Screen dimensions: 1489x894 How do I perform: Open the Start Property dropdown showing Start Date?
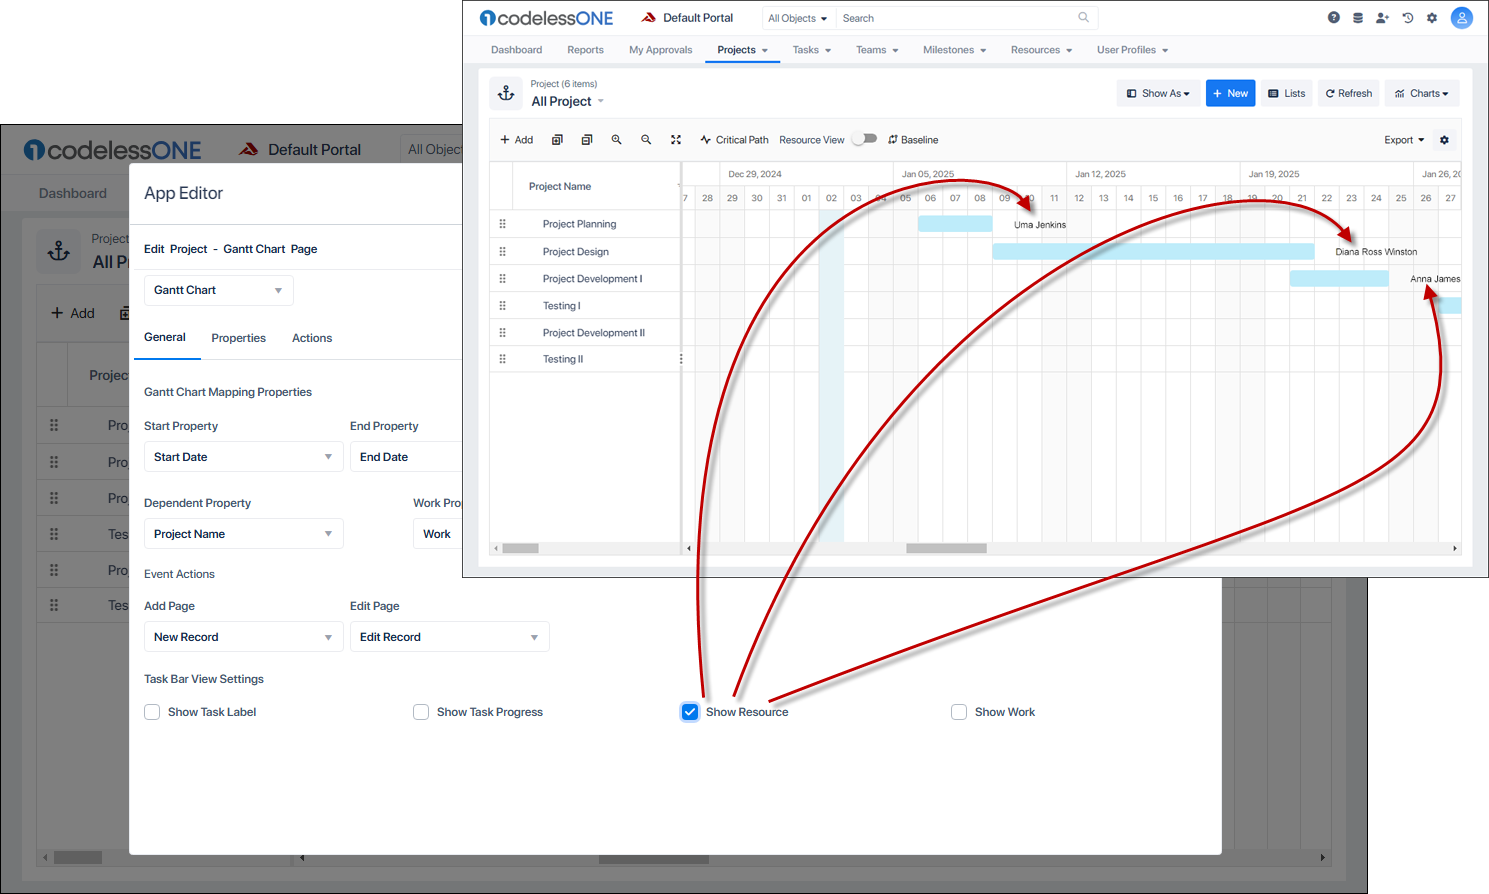click(x=243, y=457)
